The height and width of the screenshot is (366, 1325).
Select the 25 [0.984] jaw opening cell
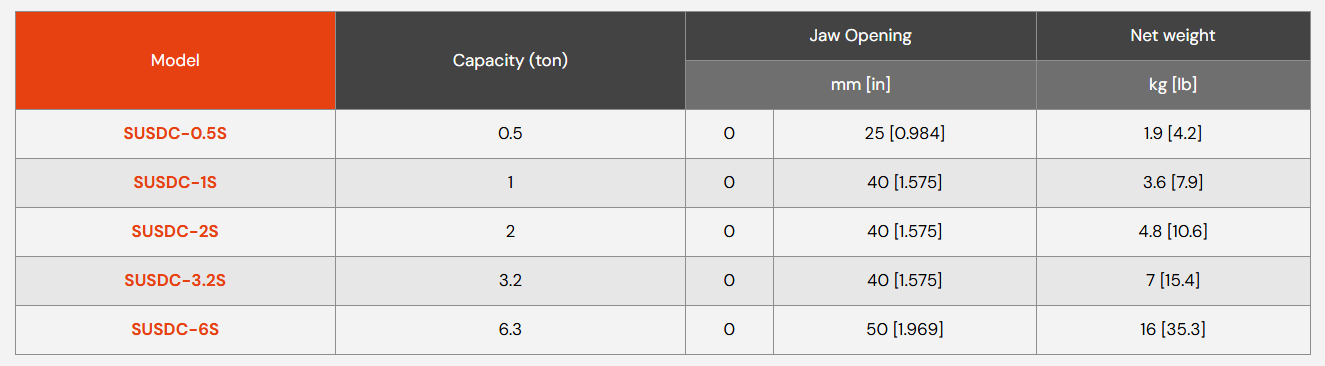pos(905,134)
